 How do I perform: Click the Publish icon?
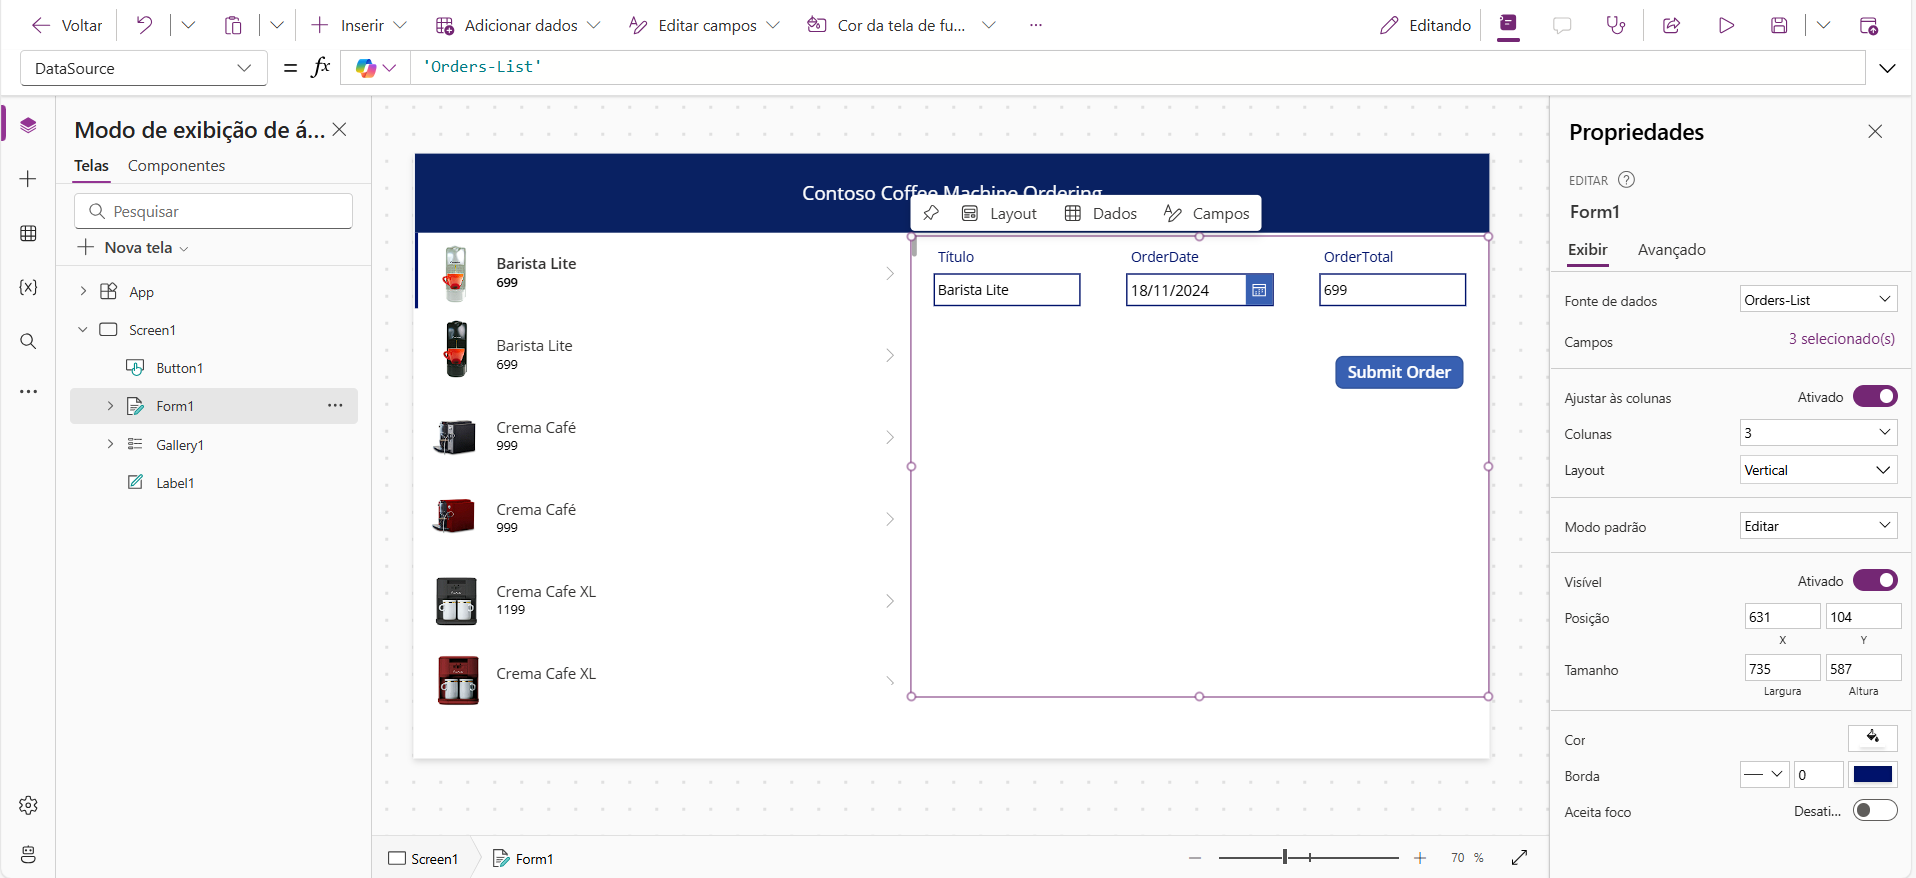coord(1868,25)
